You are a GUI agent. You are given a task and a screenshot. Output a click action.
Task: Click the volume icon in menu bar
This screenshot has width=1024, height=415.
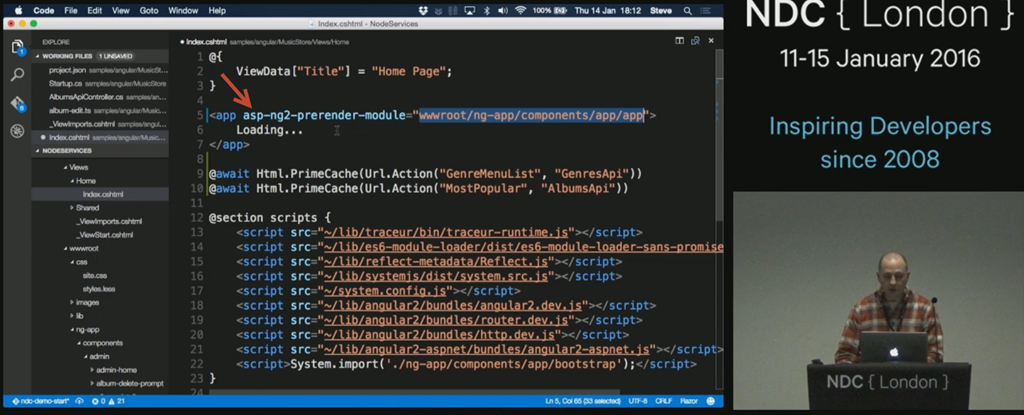[x=503, y=10]
